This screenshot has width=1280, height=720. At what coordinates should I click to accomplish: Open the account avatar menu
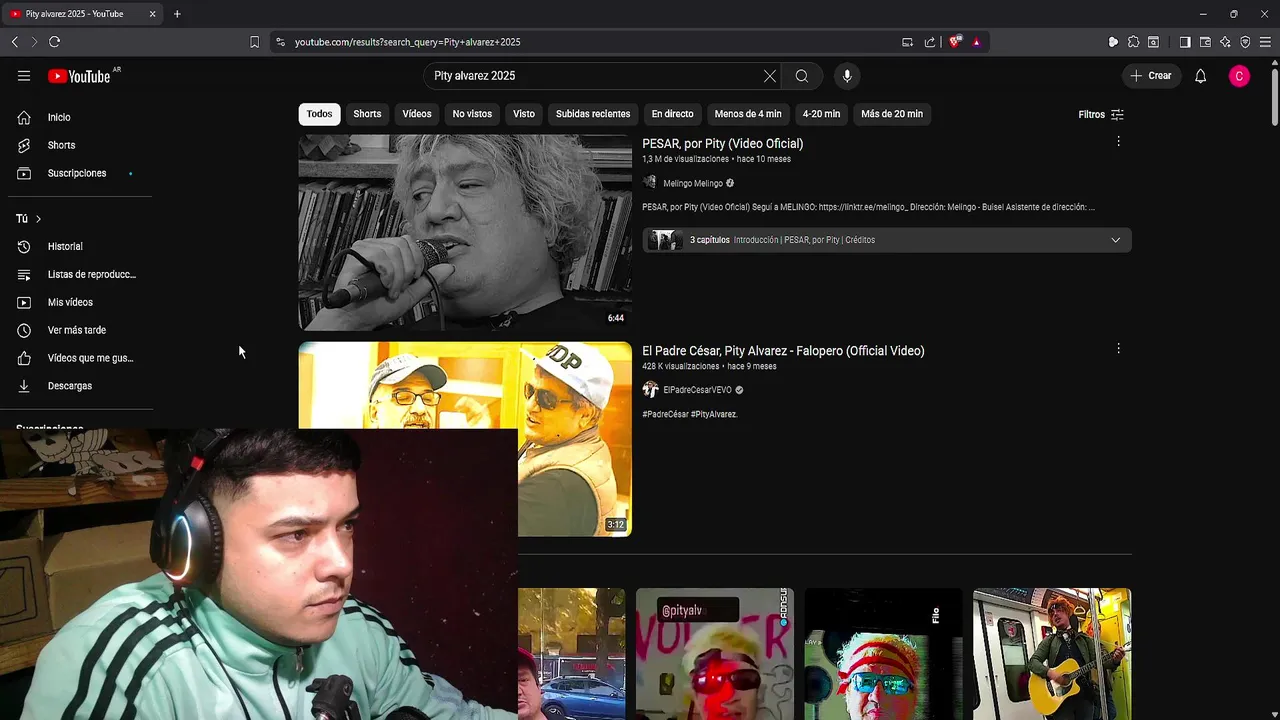(1239, 76)
